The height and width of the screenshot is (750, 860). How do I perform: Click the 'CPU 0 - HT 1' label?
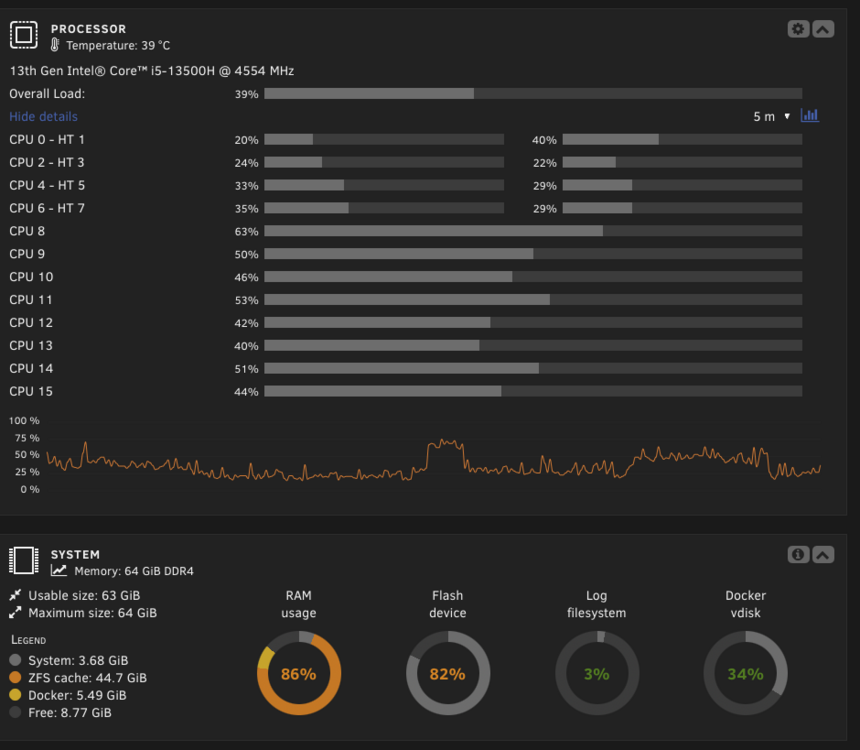[x=47, y=139]
